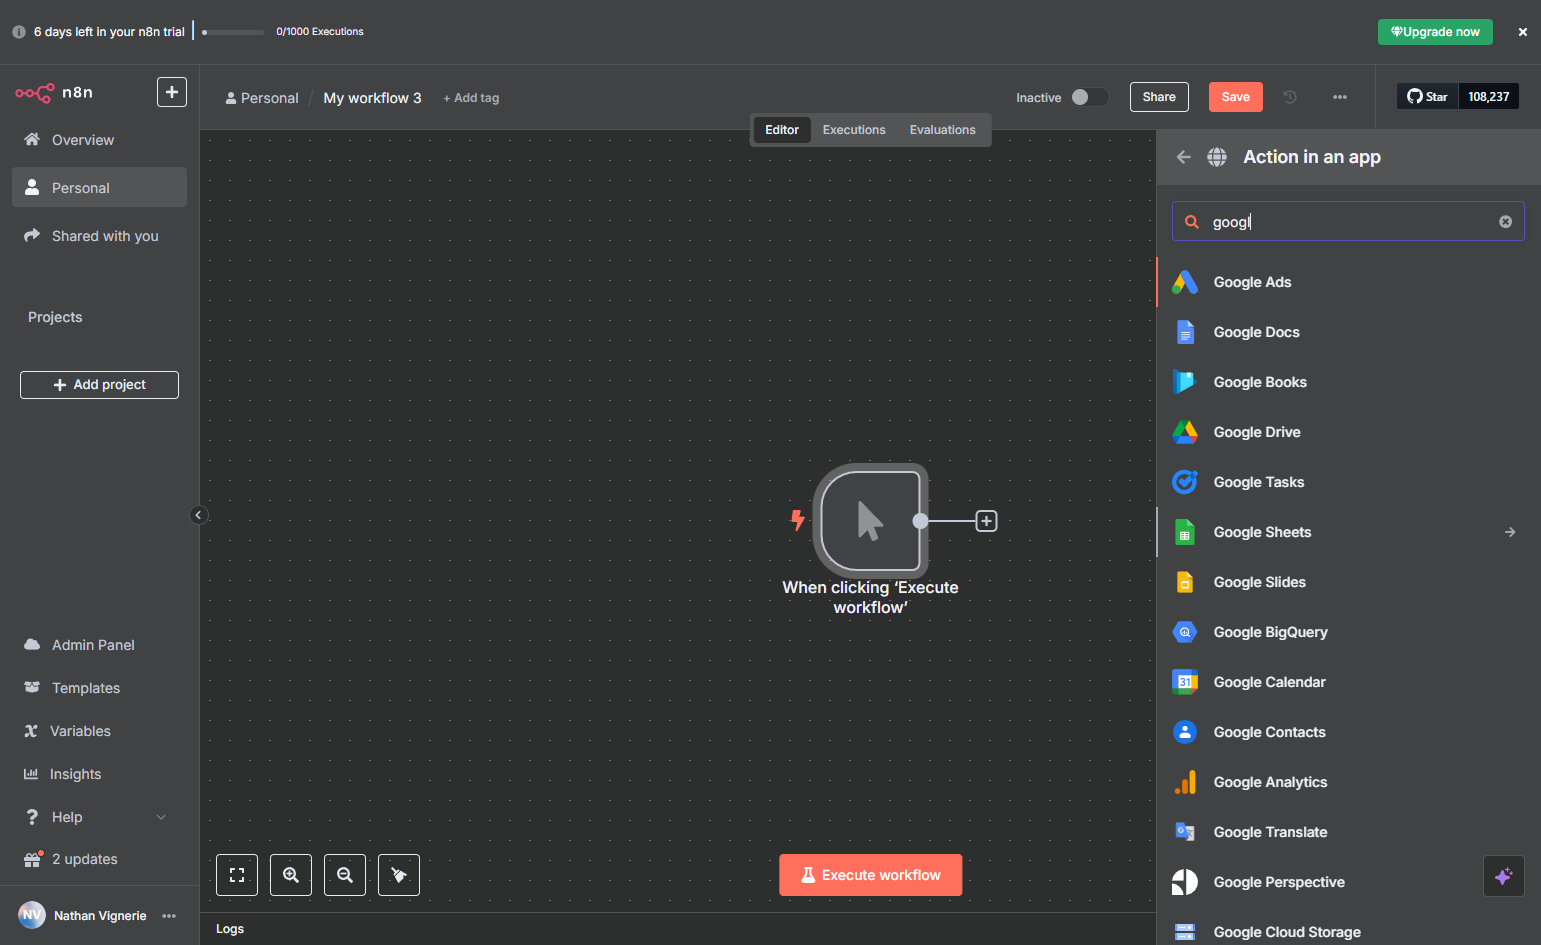Click the n8n logo icon
Viewport: 1541px width, 945px height.
coord(35,93)
